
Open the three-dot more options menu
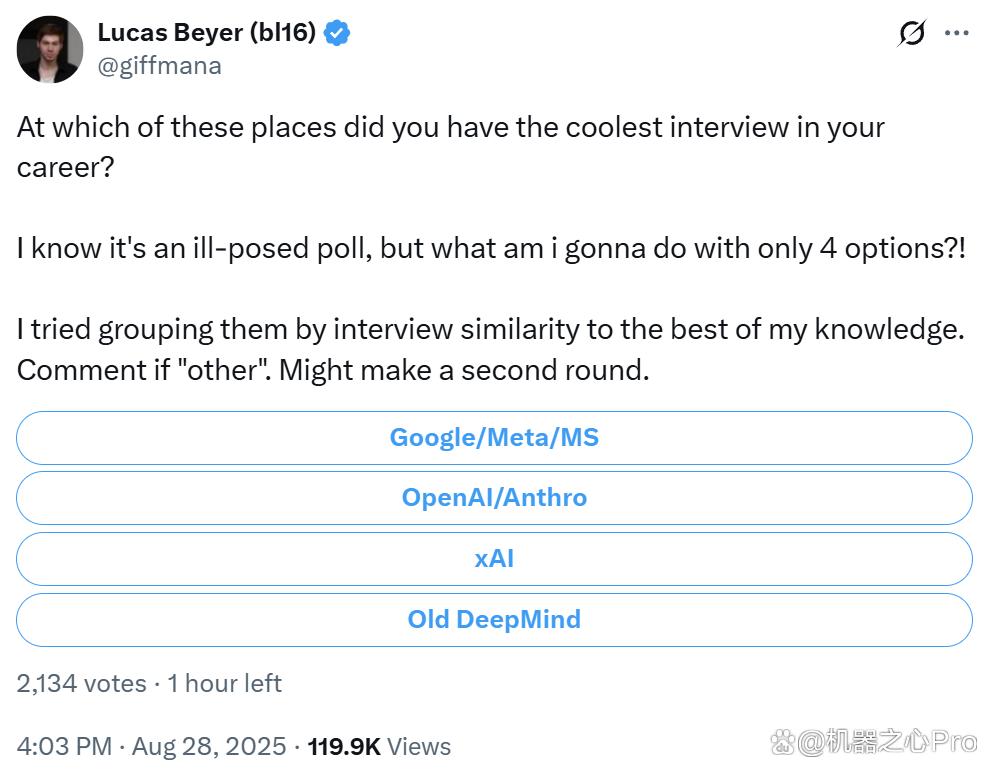click(x=956, y=33)
